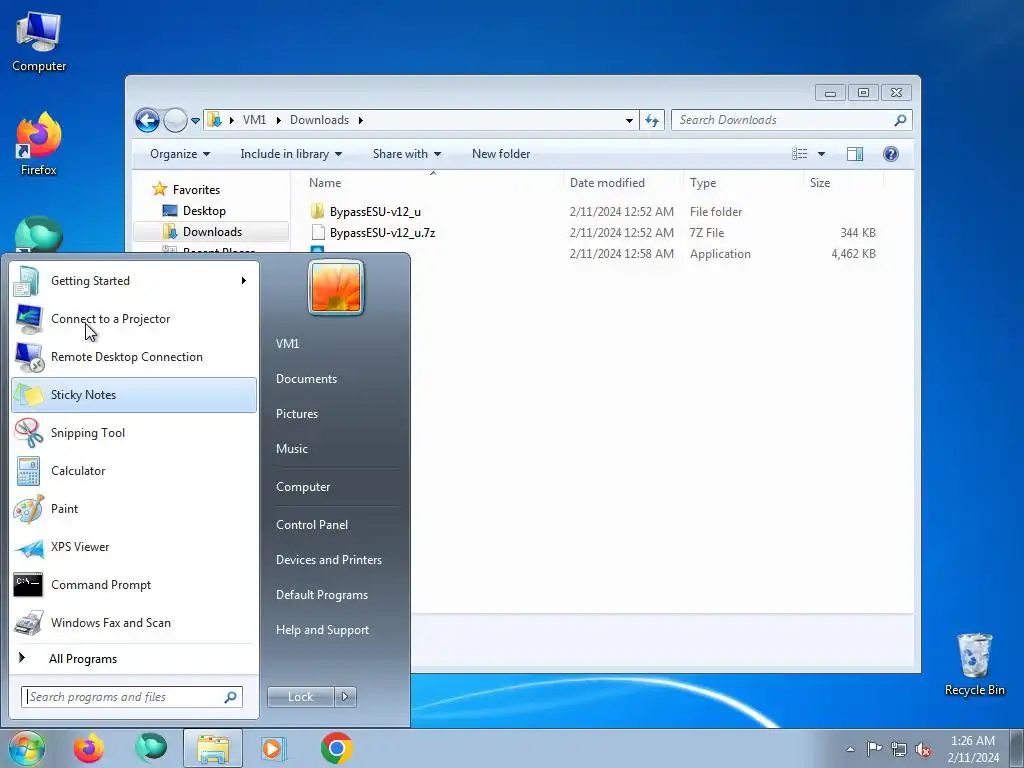Viewport: 1024px width, 768px height.
Task: Sort files by the Name column header
Action: click(x=431, y=183)
